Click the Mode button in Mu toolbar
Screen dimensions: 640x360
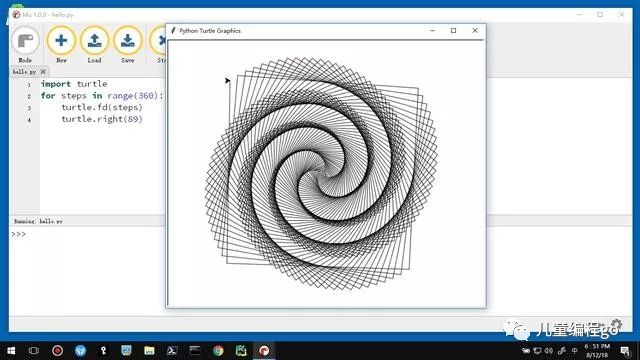25,44
